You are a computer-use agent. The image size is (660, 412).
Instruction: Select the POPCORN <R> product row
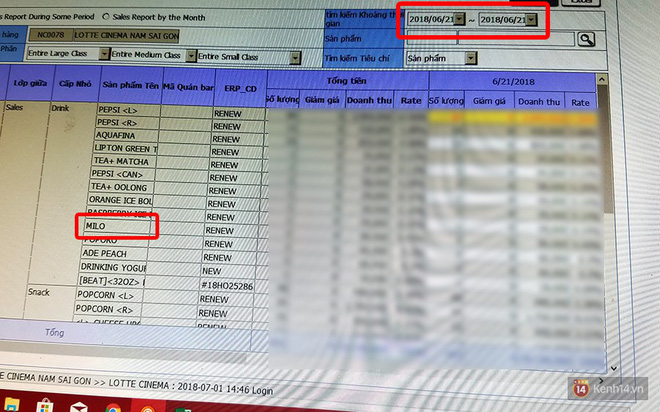tap(108, 309)
